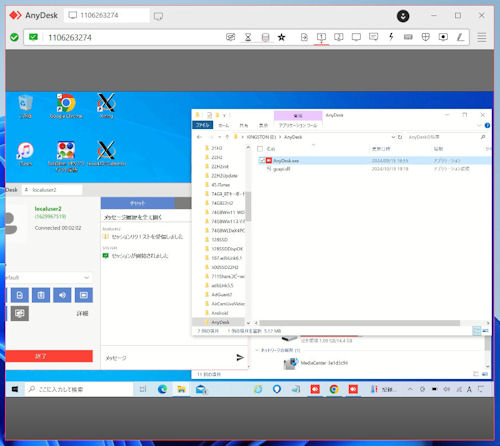Click the file transfer icon in toolbar
Screen dimensions: 500x446
[304, 37]
